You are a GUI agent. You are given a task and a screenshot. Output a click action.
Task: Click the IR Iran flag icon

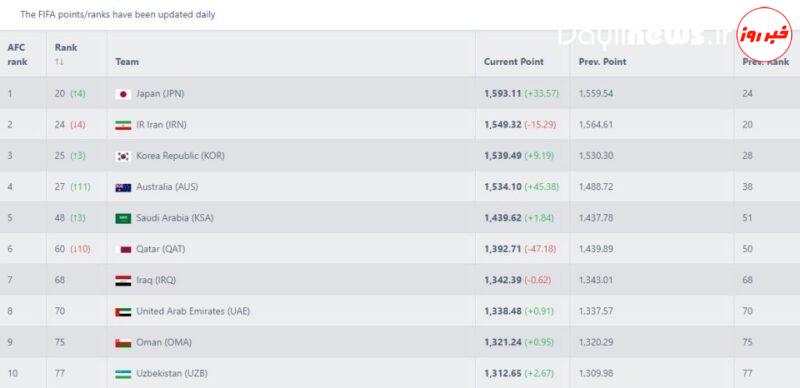tap(123, 125)
